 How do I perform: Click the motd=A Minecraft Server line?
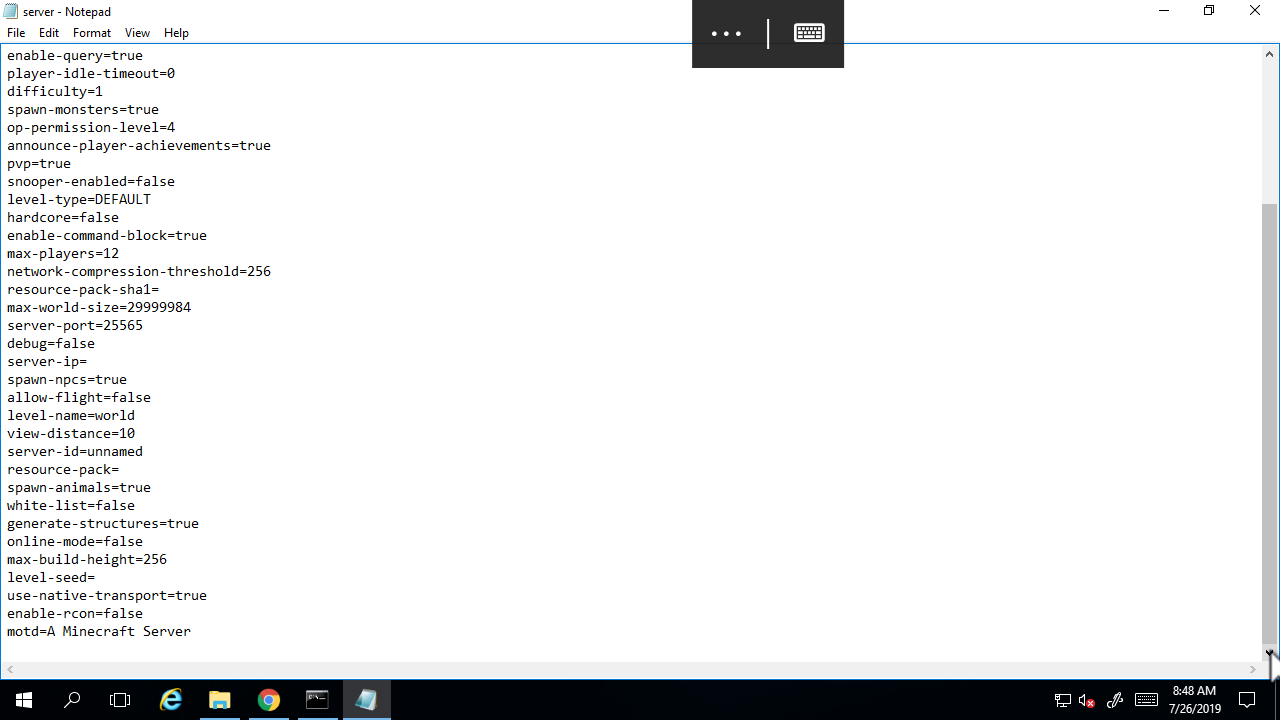[99, 632]
